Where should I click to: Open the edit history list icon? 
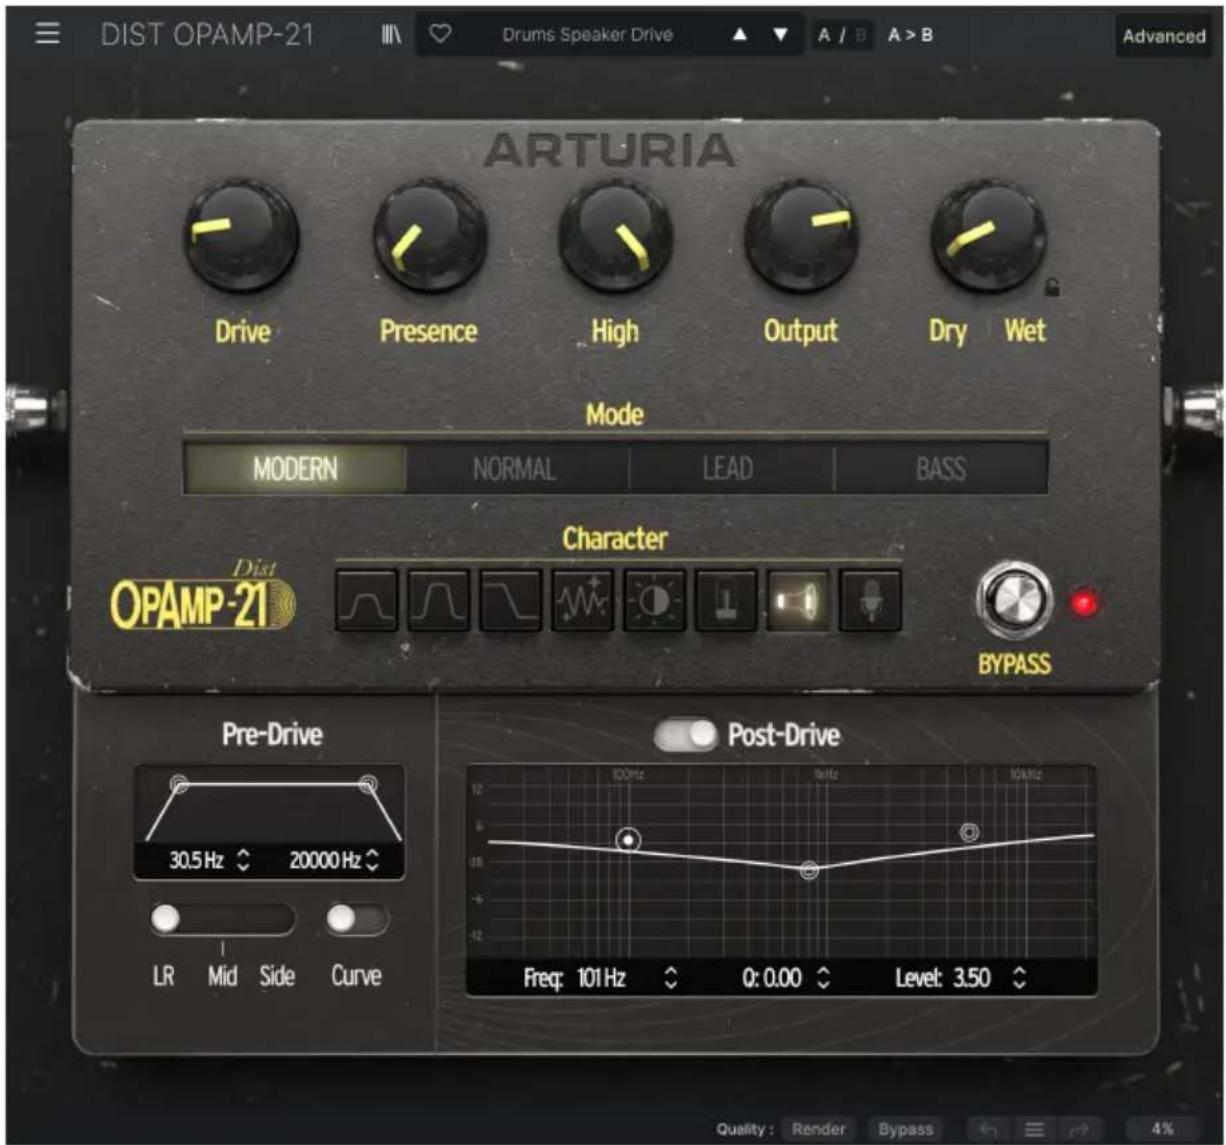[x=1035, y=1129]
